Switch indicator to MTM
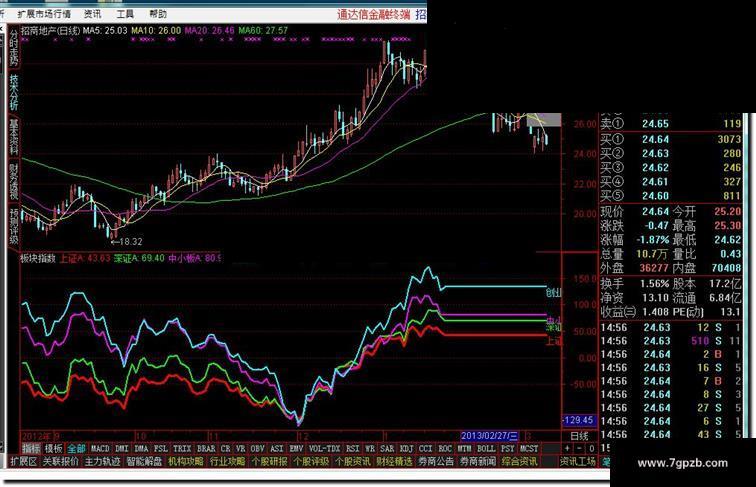 [464, 448]
